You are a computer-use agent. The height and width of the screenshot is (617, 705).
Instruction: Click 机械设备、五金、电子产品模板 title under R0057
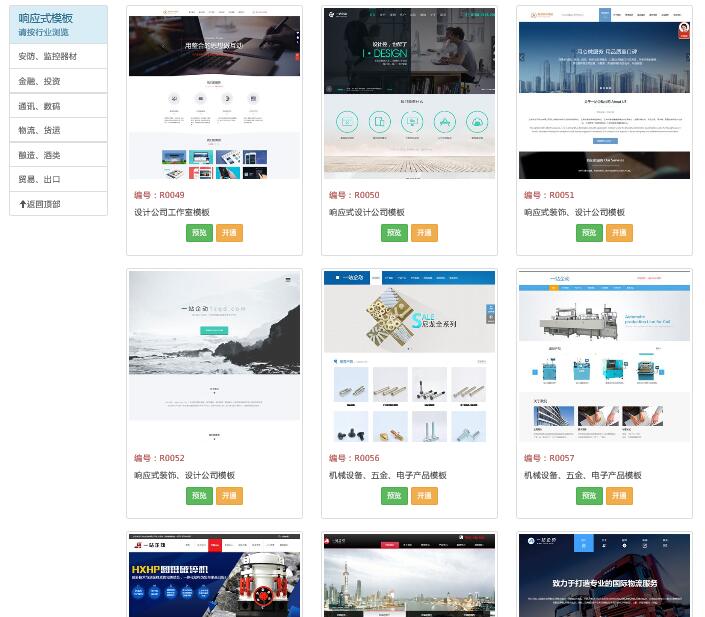click(583, 475)
